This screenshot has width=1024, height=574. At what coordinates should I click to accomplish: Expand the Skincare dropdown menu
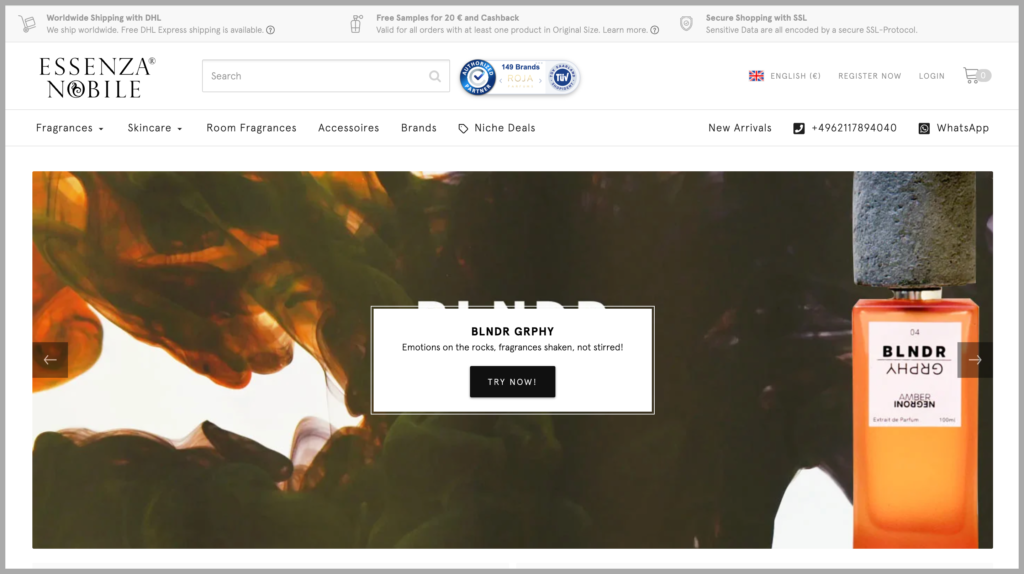pos(154,128)
